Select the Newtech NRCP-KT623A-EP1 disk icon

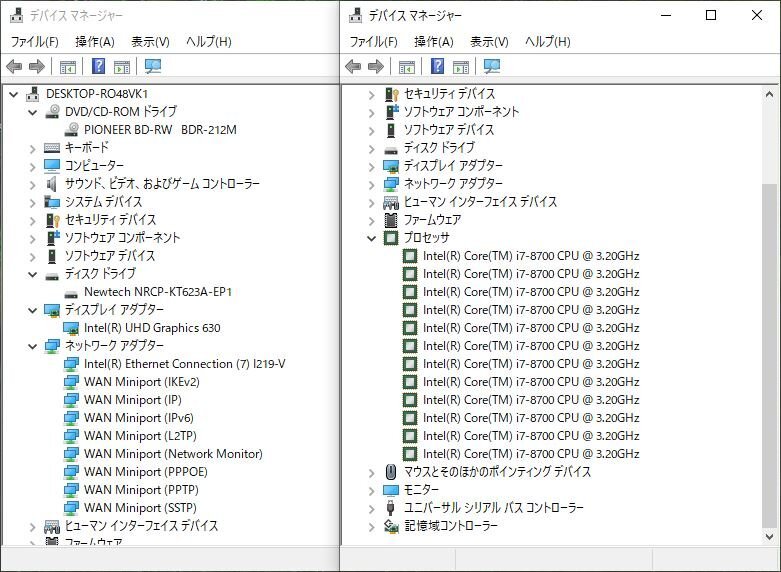(71, 293)
